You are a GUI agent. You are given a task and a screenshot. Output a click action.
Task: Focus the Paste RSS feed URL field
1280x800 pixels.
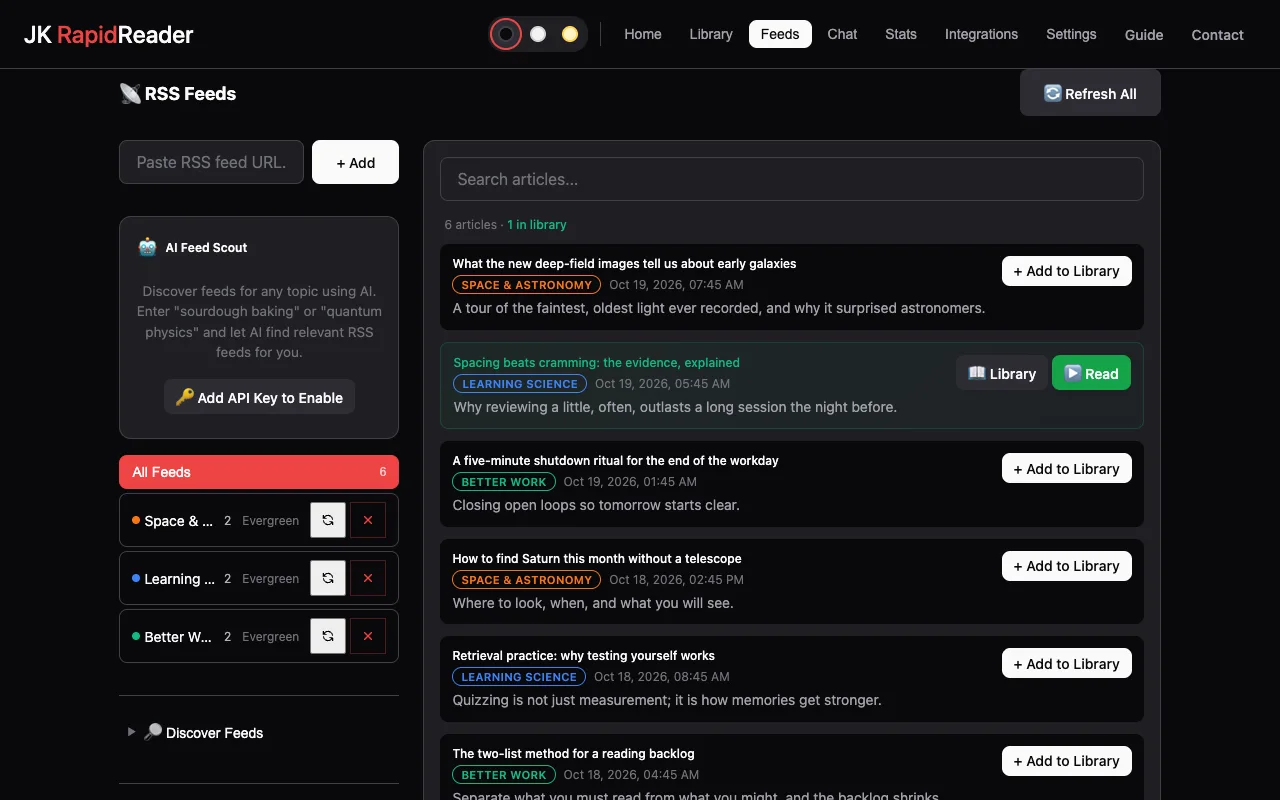coord(211,162)
